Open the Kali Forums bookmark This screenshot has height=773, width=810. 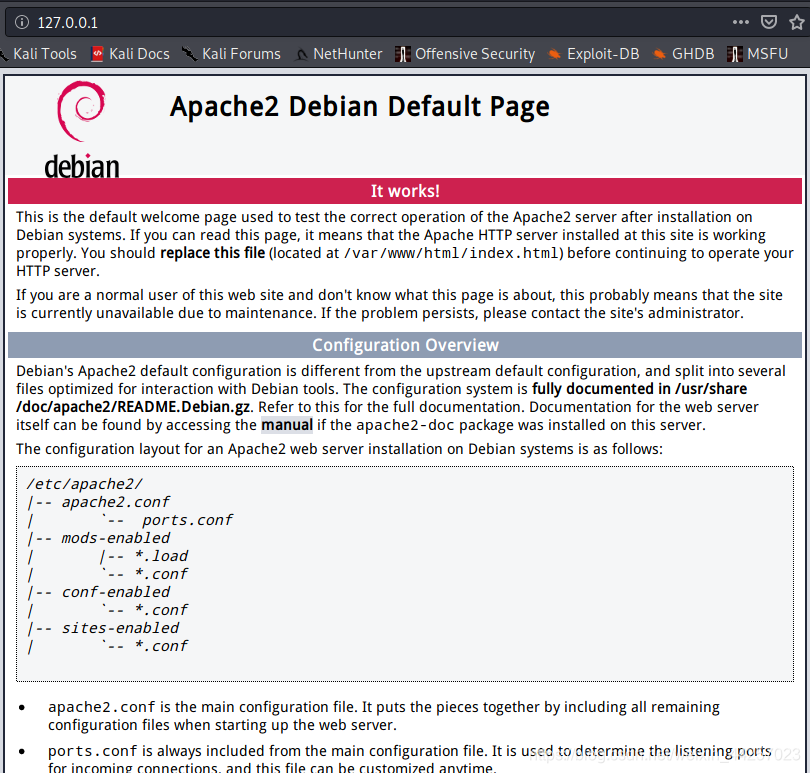coord(231,54)
